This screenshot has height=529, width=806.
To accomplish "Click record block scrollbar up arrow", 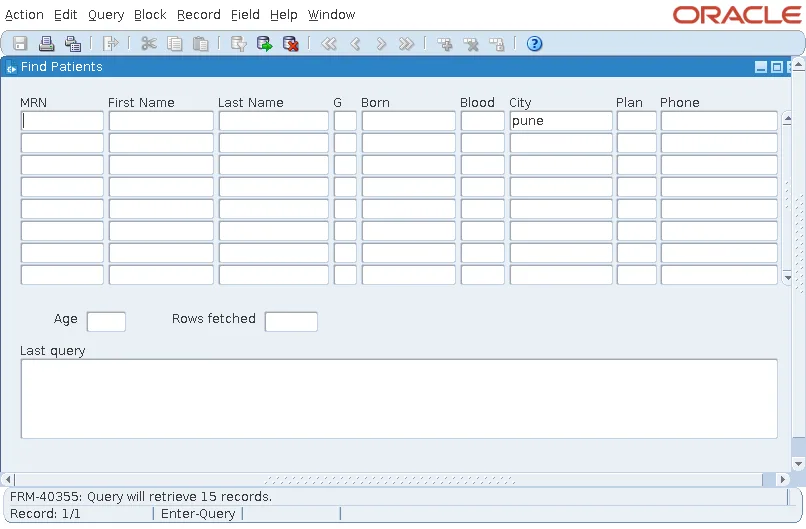I will [x=787, y=119].
